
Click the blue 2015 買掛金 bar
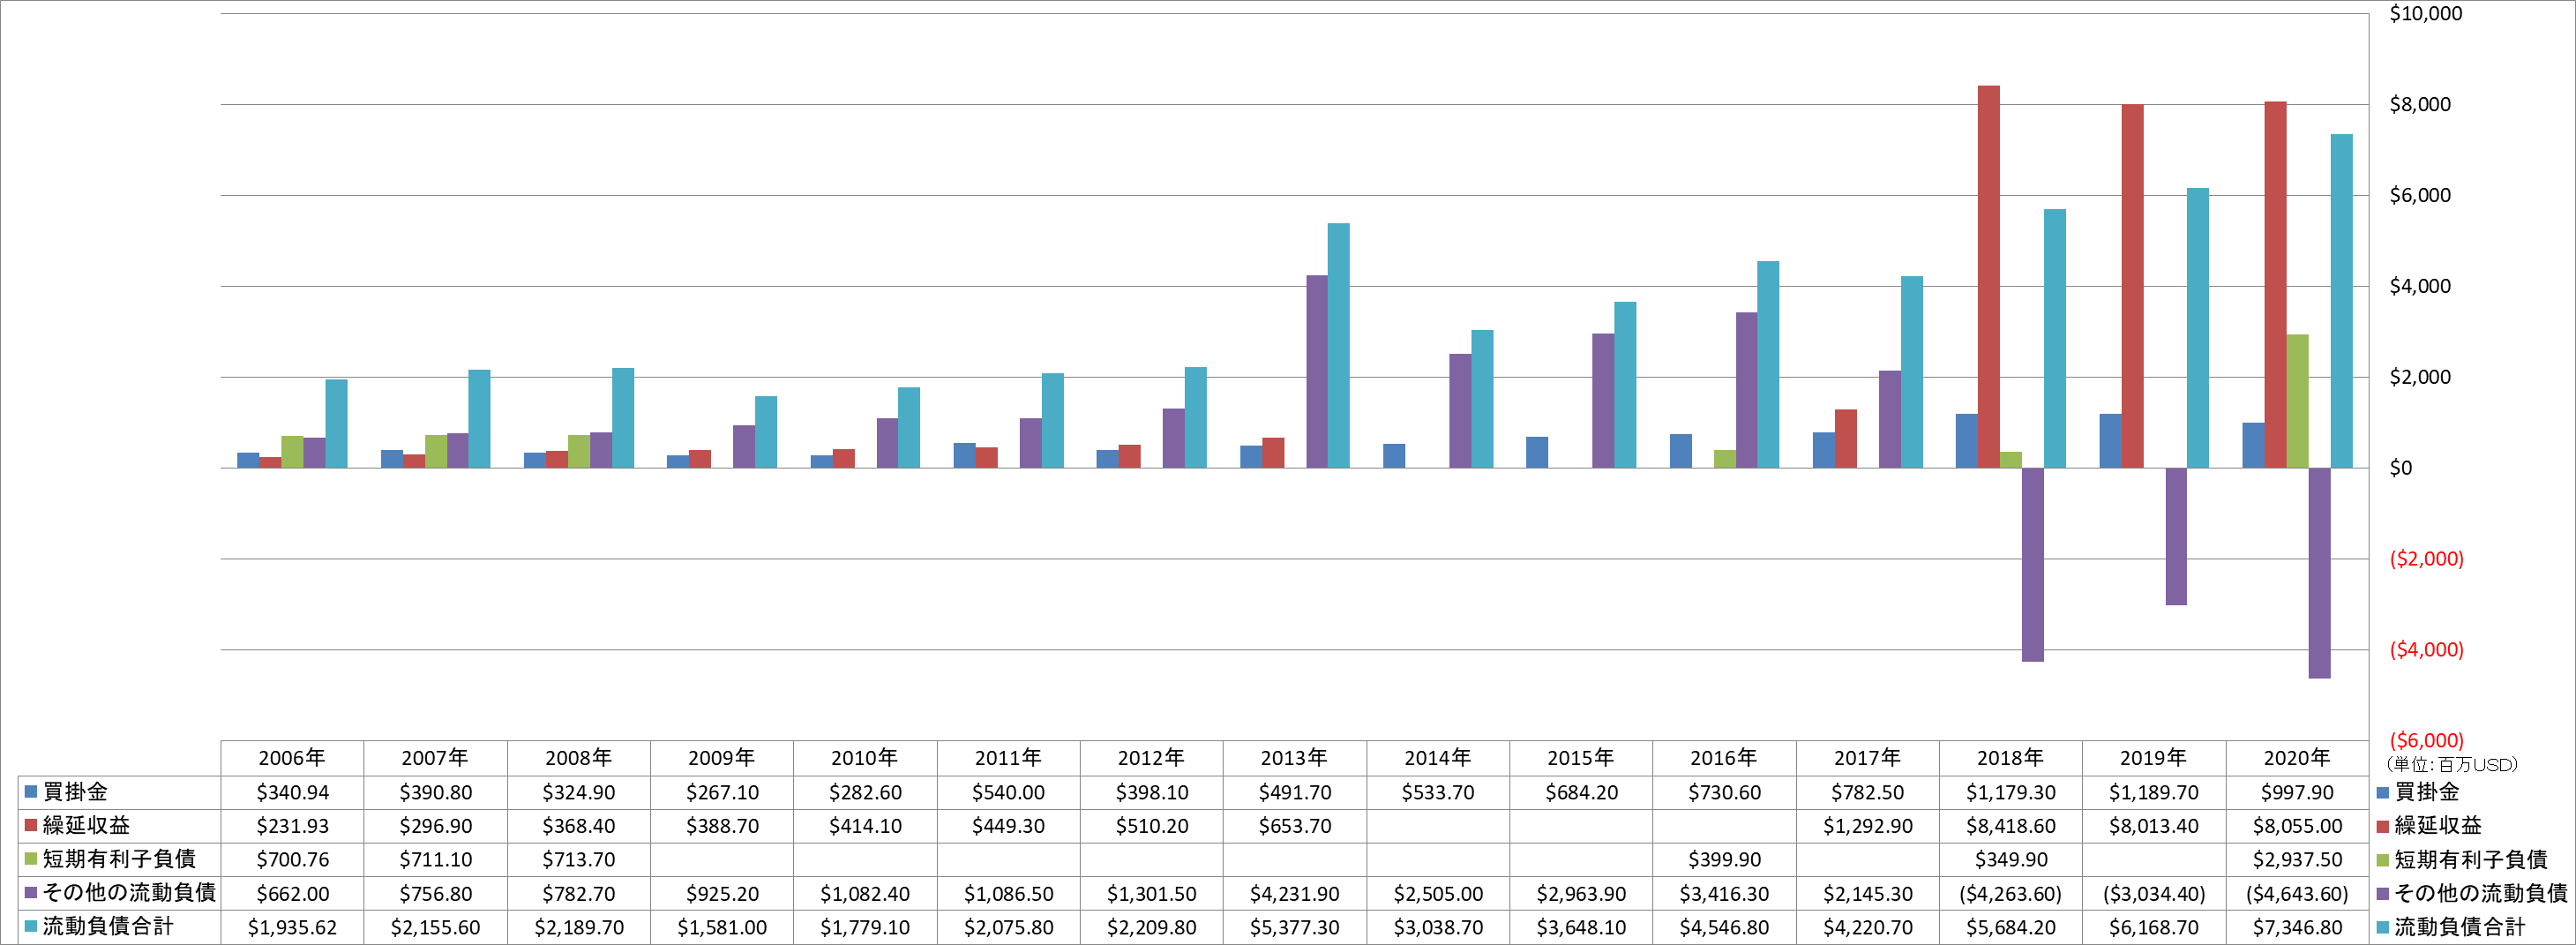pyautogui.click(x=1537, y=452)
